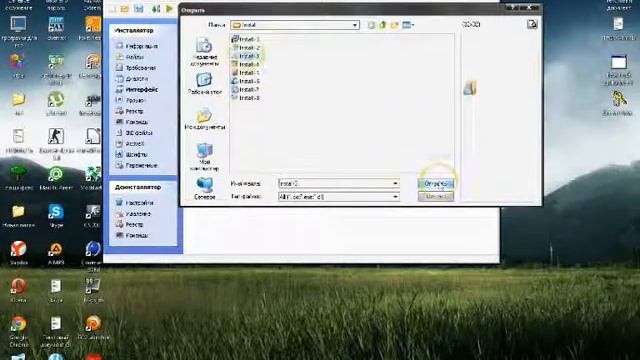Expand the Папка location dropdown

click(355, 25)
